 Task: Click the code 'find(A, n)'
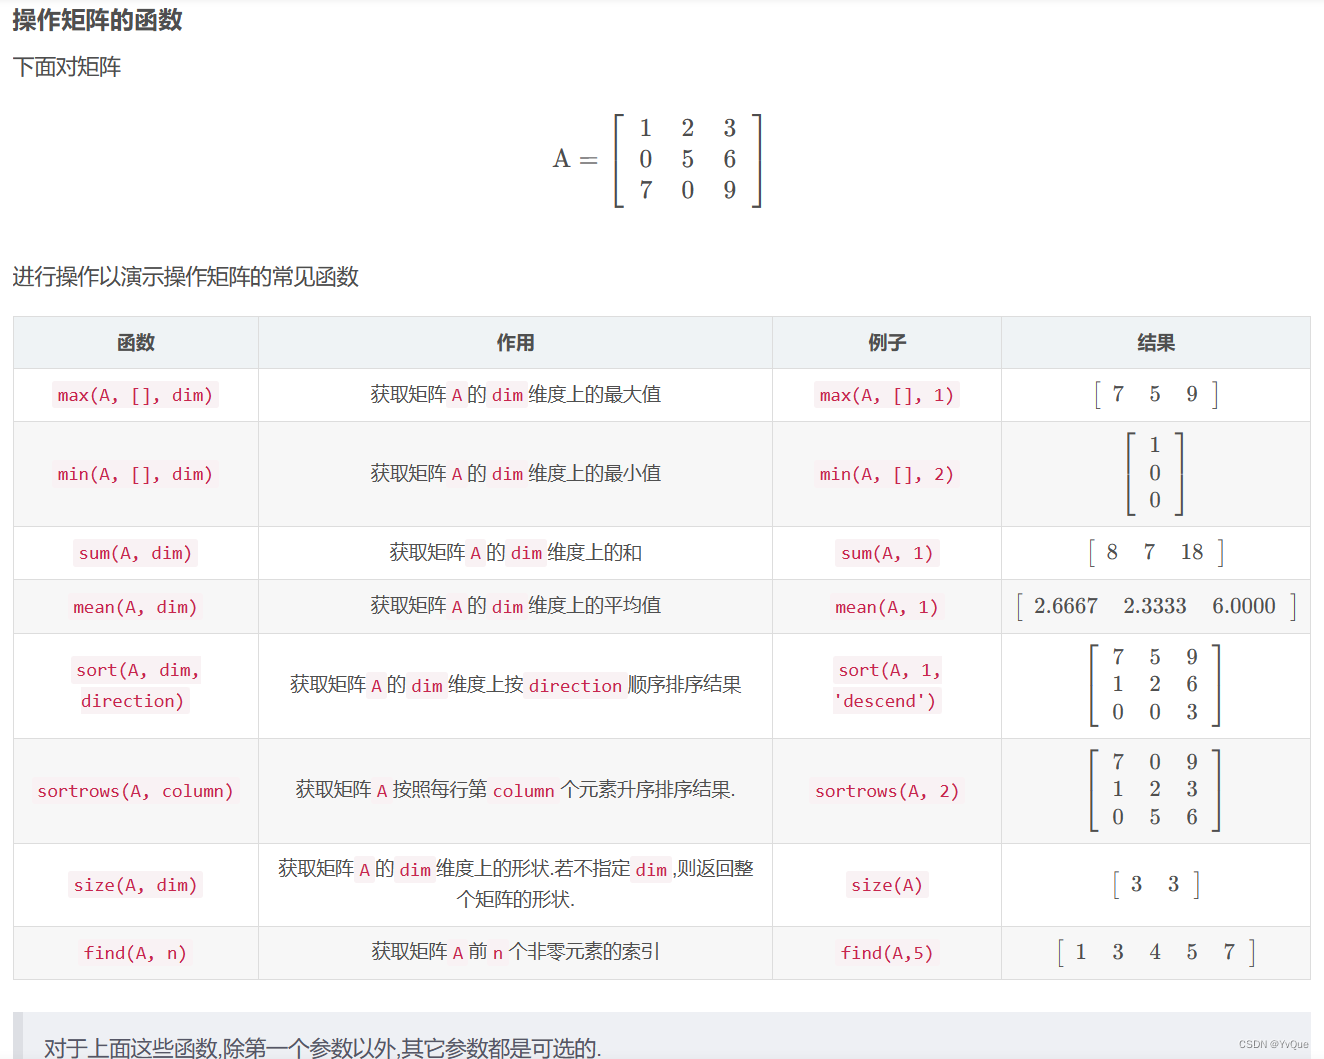click(x=135, y=953)
